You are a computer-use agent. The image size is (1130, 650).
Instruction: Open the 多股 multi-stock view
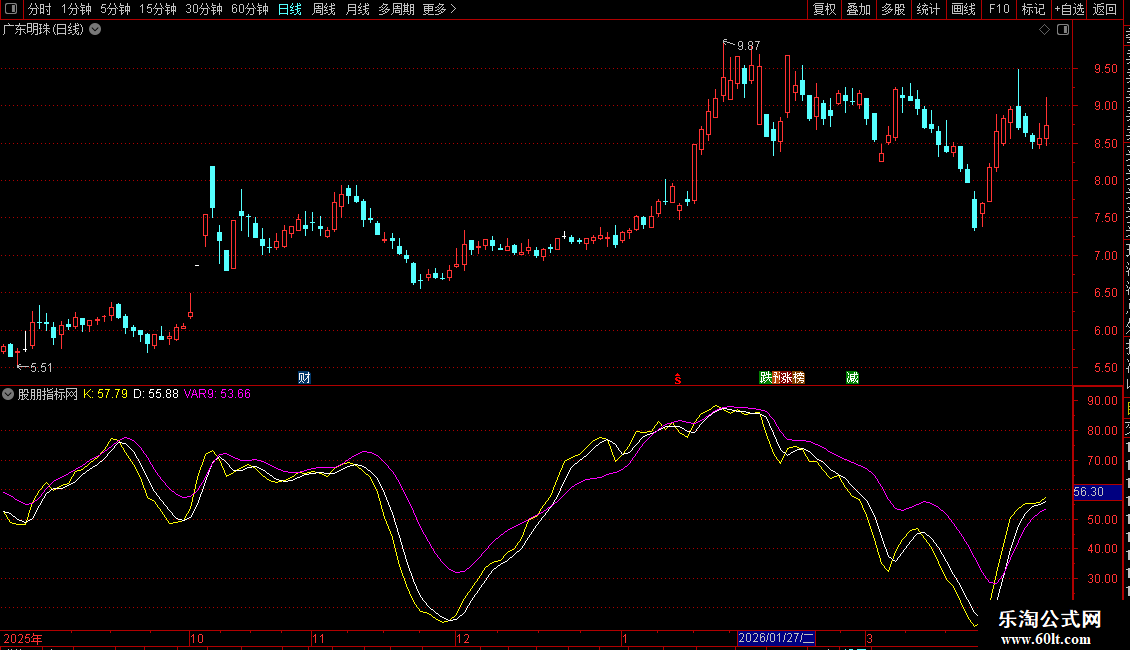(893, 9)
